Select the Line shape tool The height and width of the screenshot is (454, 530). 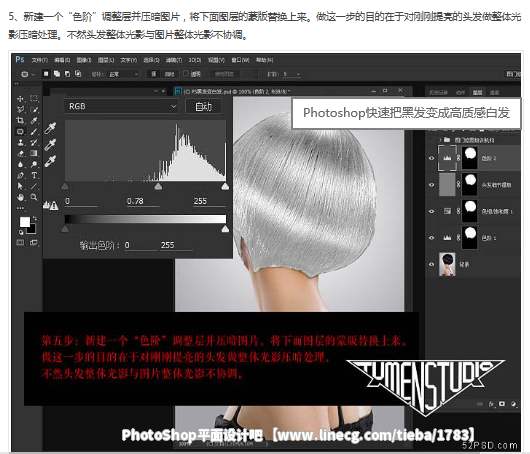coord(34,186)
